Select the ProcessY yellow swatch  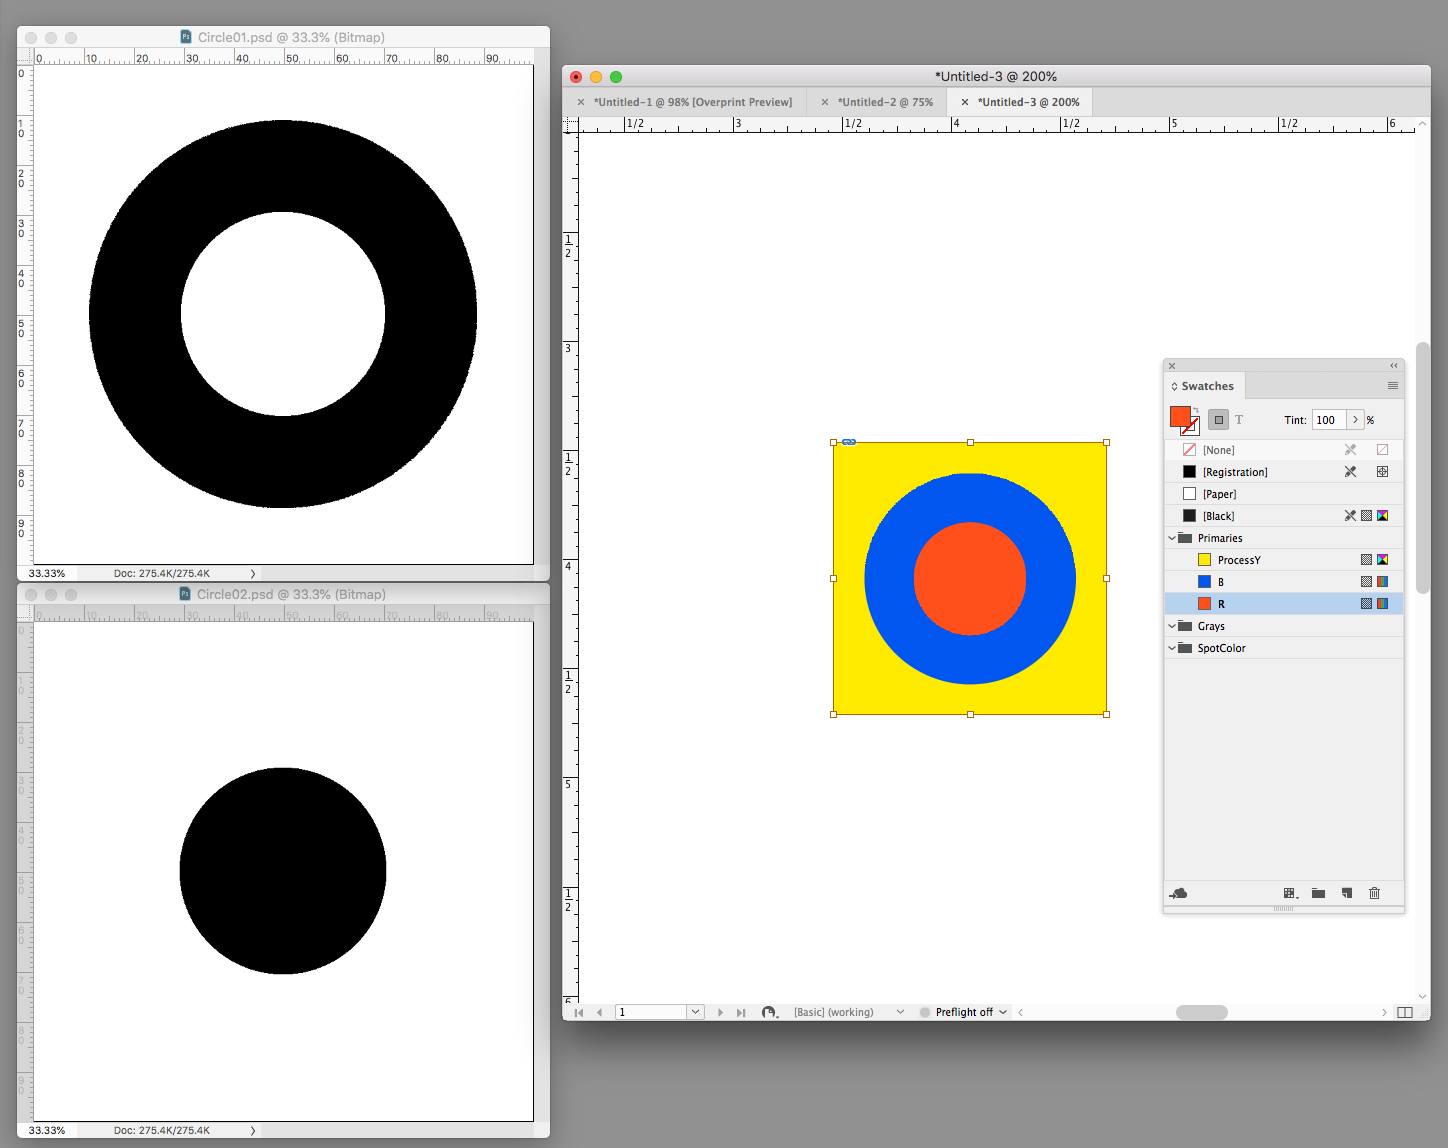(x=1284, y=560)
